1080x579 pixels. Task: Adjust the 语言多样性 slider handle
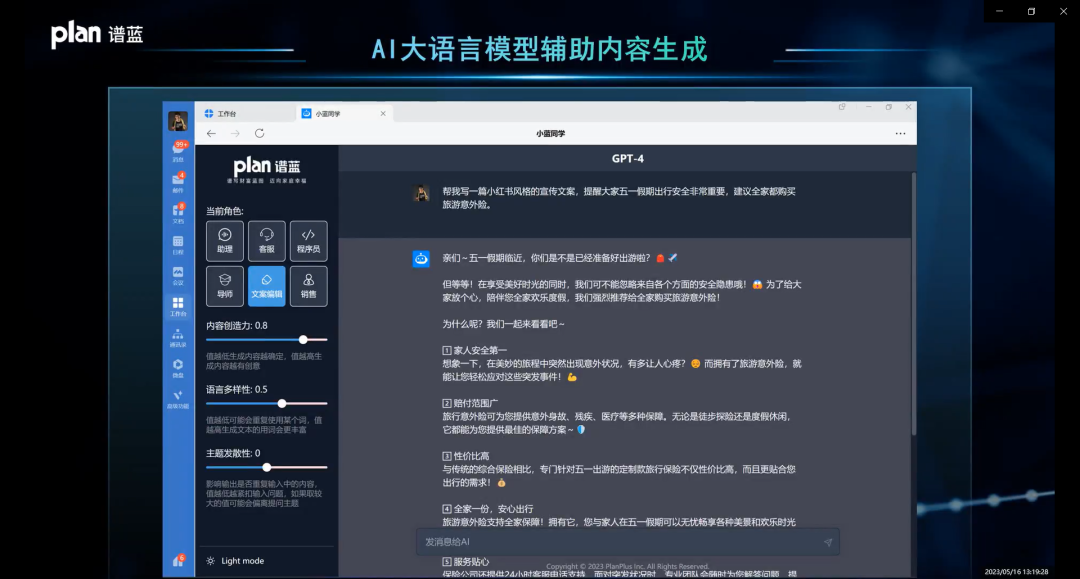point(282,403)
